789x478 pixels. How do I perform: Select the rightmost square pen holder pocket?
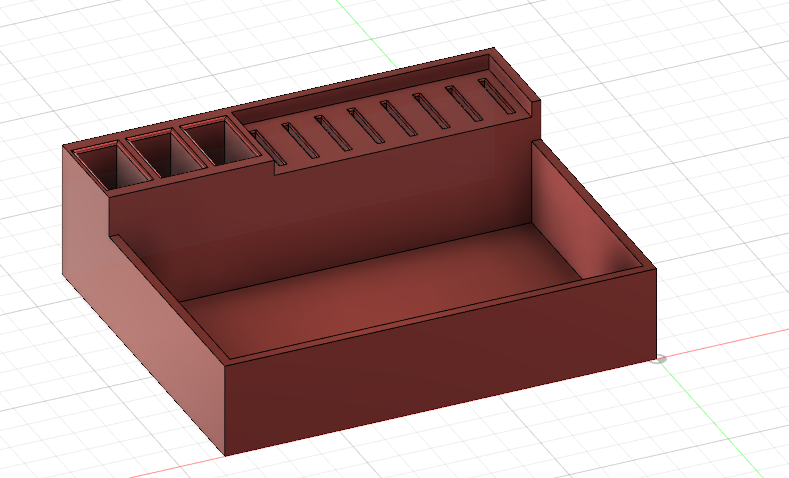[x=220, y=141]
